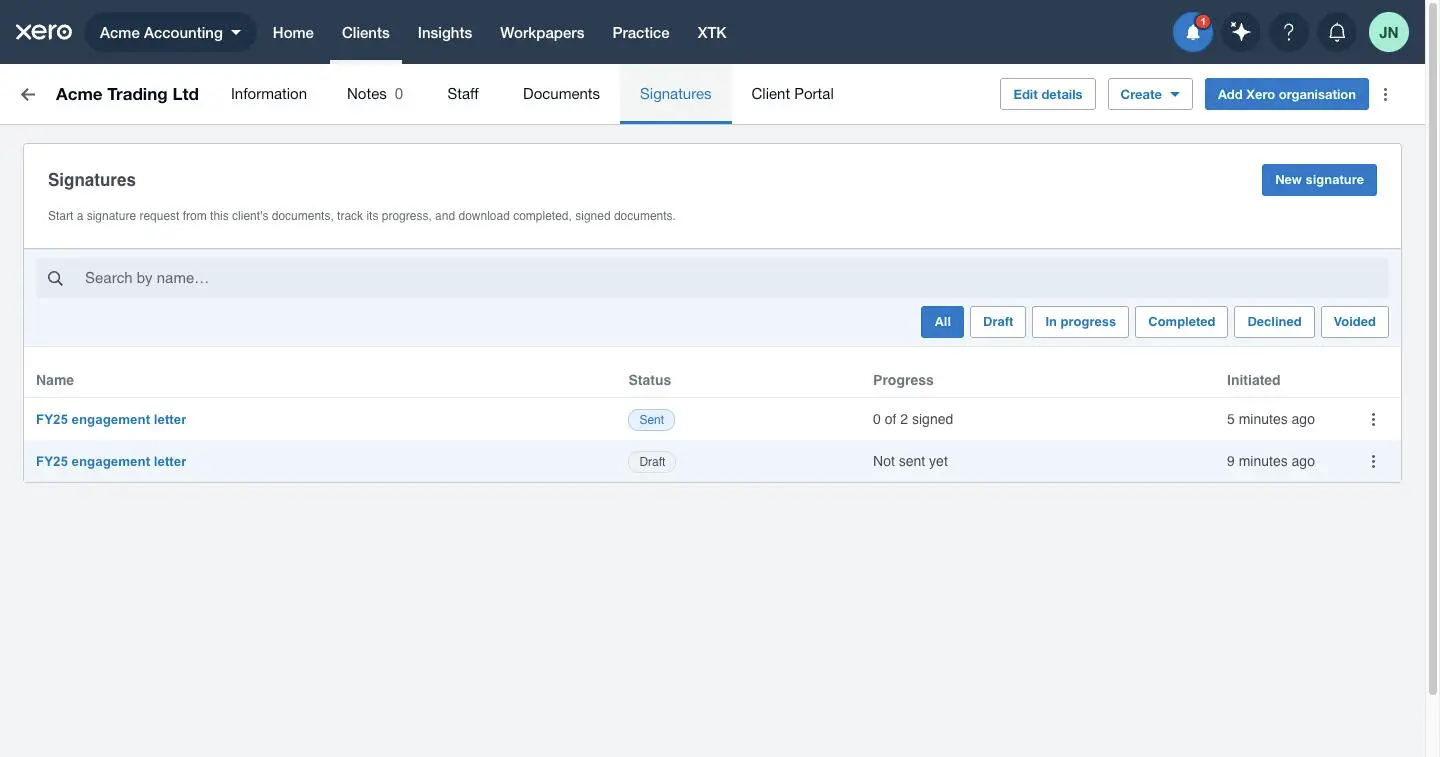
Task: Open the Draft FY25 engagement letter
Action: 111,461
